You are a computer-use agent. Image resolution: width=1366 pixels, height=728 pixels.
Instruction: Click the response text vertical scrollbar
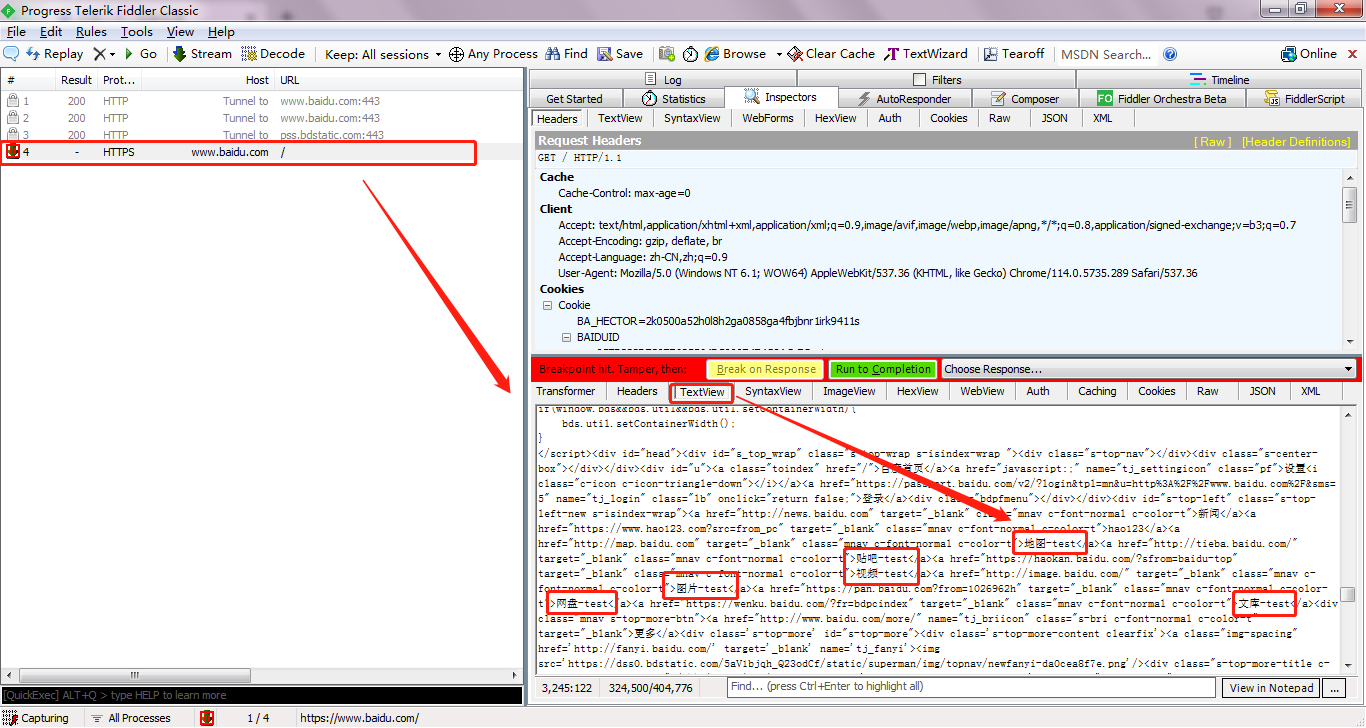point(1349,541)
